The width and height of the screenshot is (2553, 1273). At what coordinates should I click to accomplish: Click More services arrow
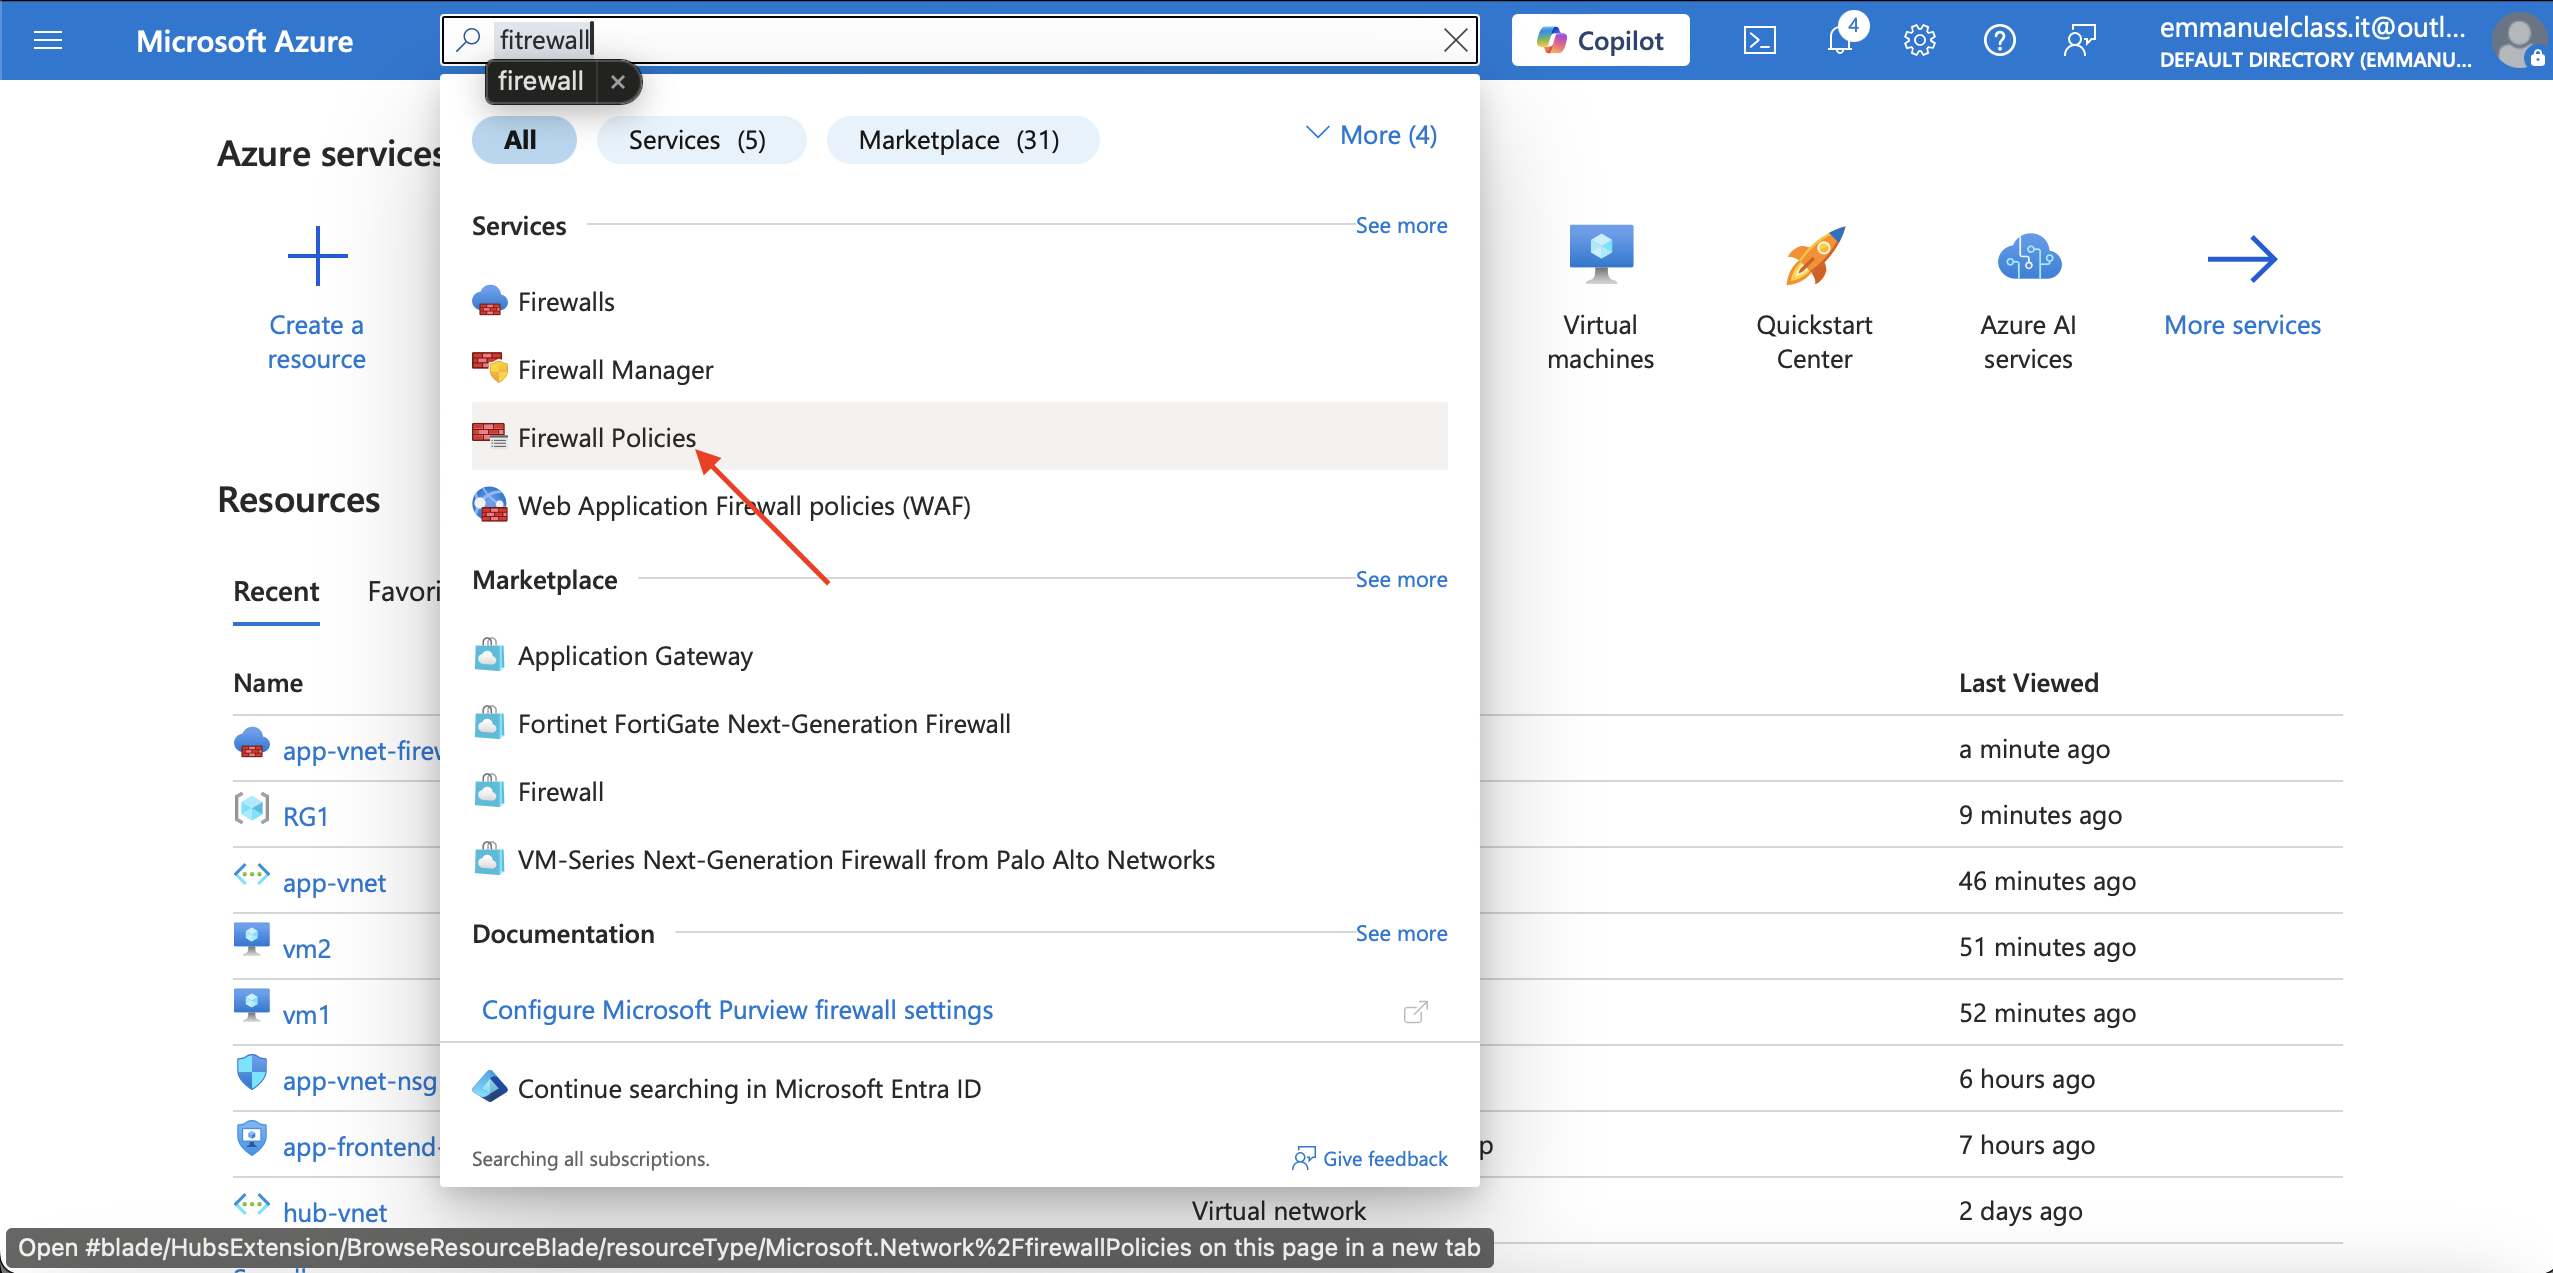pos(2242,259)
